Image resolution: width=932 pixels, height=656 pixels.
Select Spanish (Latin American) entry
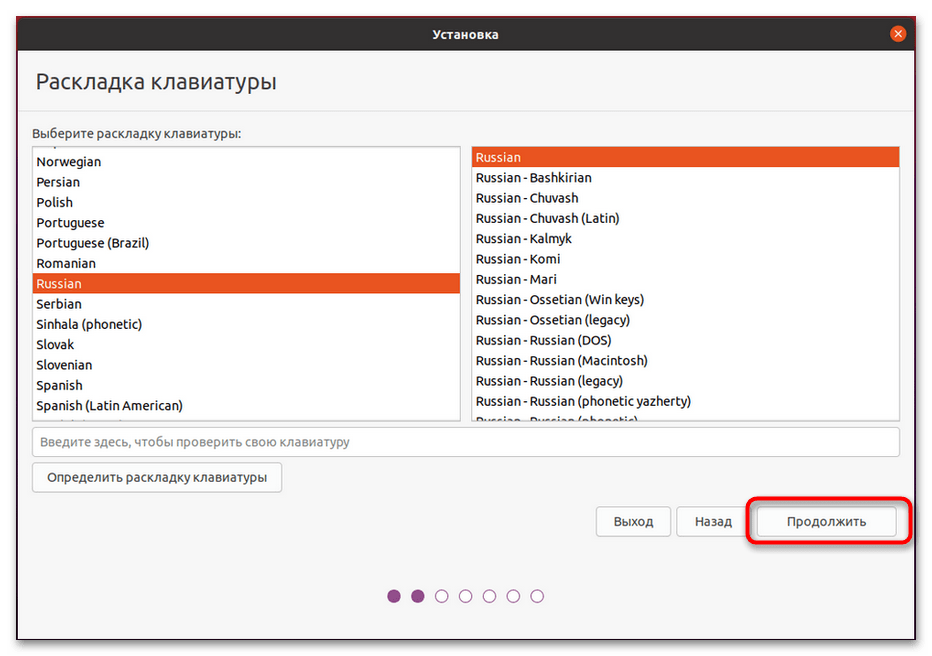[x=109, y=406]
